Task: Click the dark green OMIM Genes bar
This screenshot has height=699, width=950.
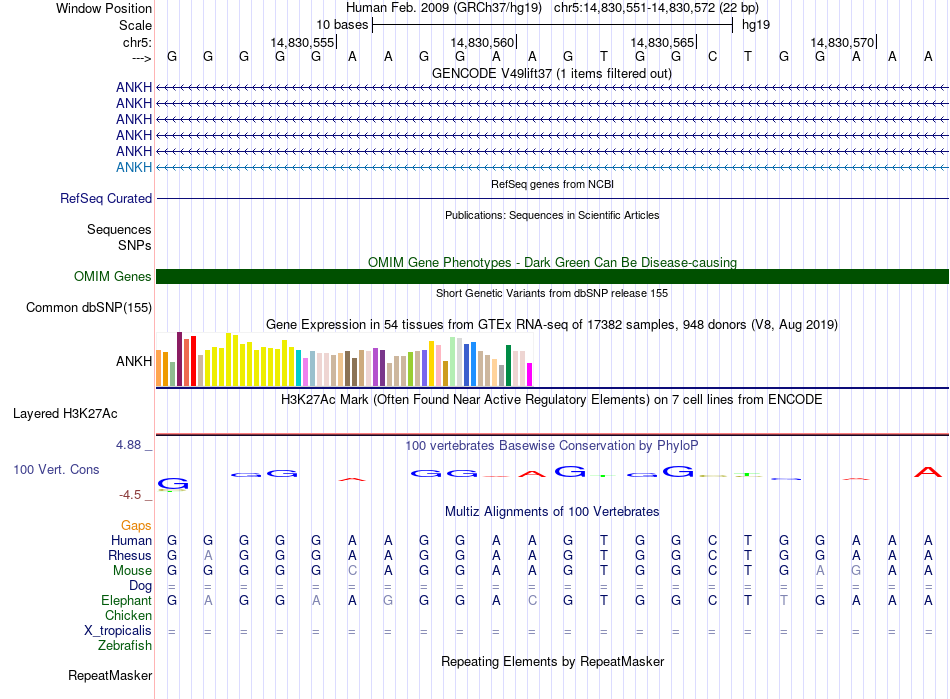Action: point(552,277)
